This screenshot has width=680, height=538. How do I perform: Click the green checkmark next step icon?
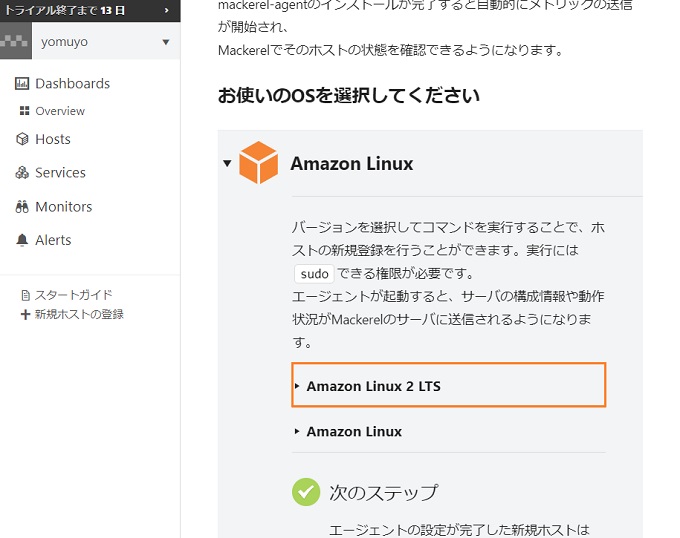click(x=306, y=492)
